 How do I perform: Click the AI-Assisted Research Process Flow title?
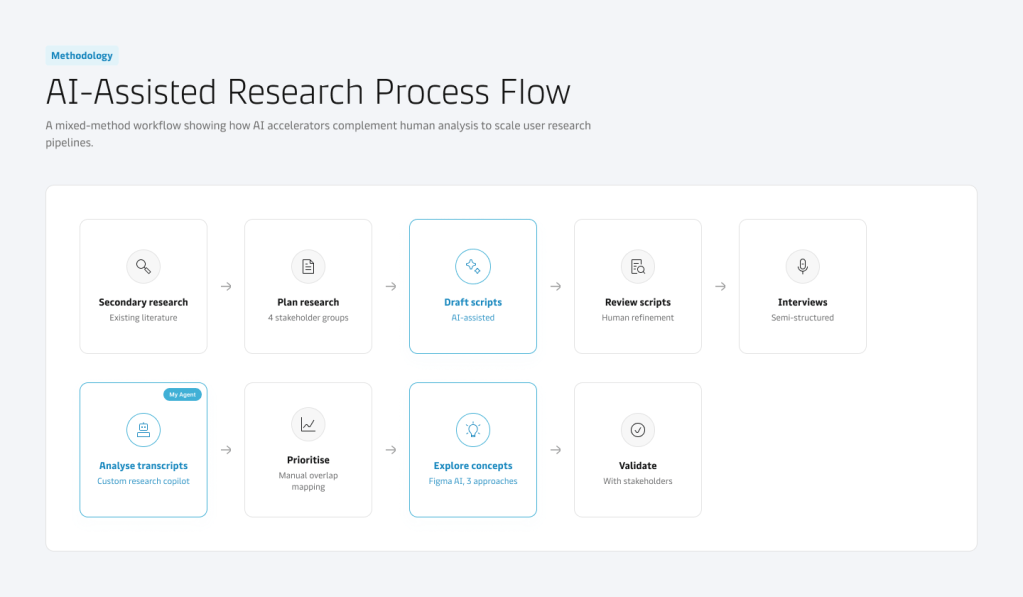(308, 91)
